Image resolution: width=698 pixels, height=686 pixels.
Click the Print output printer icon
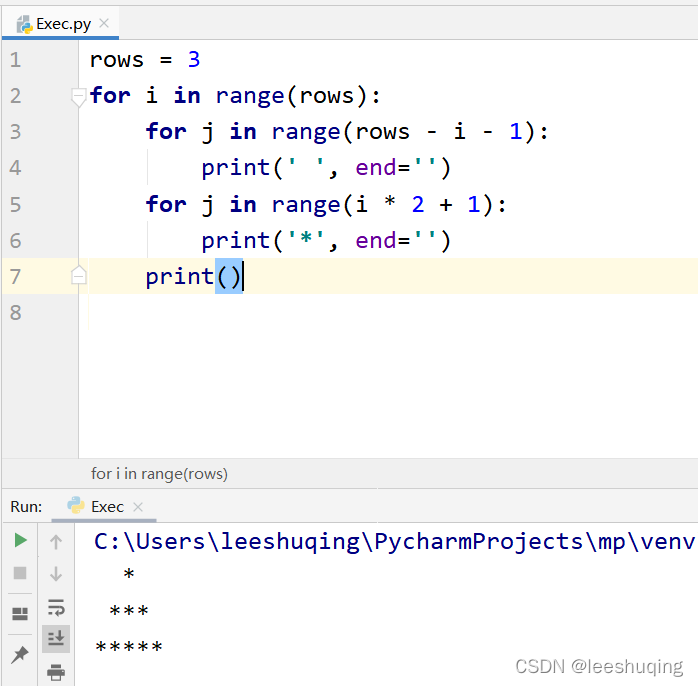click(56, 672)
